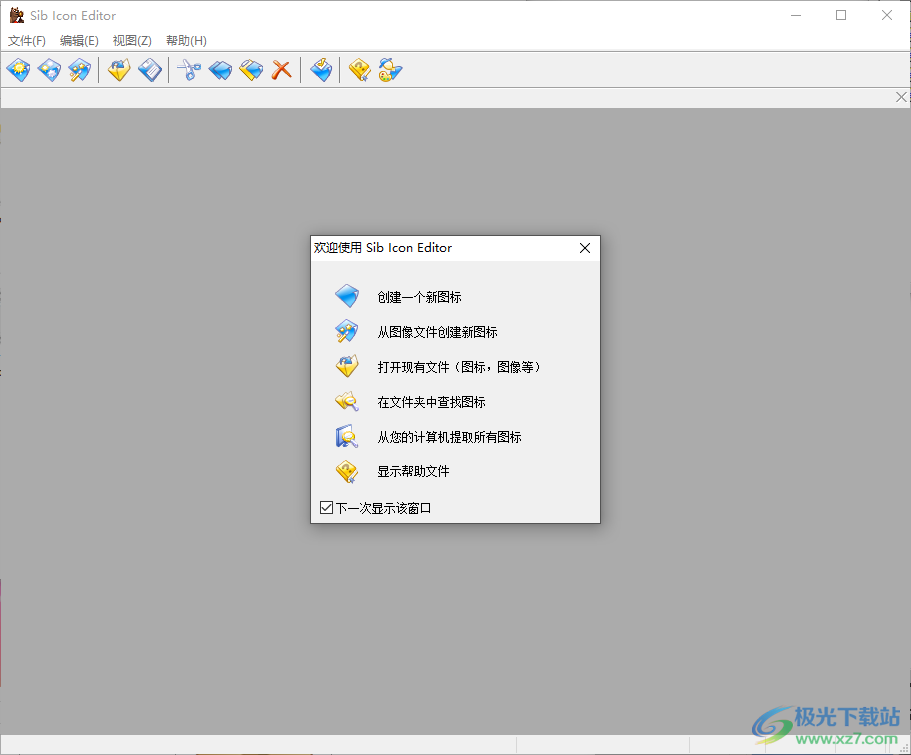Choose 从图像文件创建新图标
Image resolution: width=911 pixels, height=755 pixels.
click(437, 332)
